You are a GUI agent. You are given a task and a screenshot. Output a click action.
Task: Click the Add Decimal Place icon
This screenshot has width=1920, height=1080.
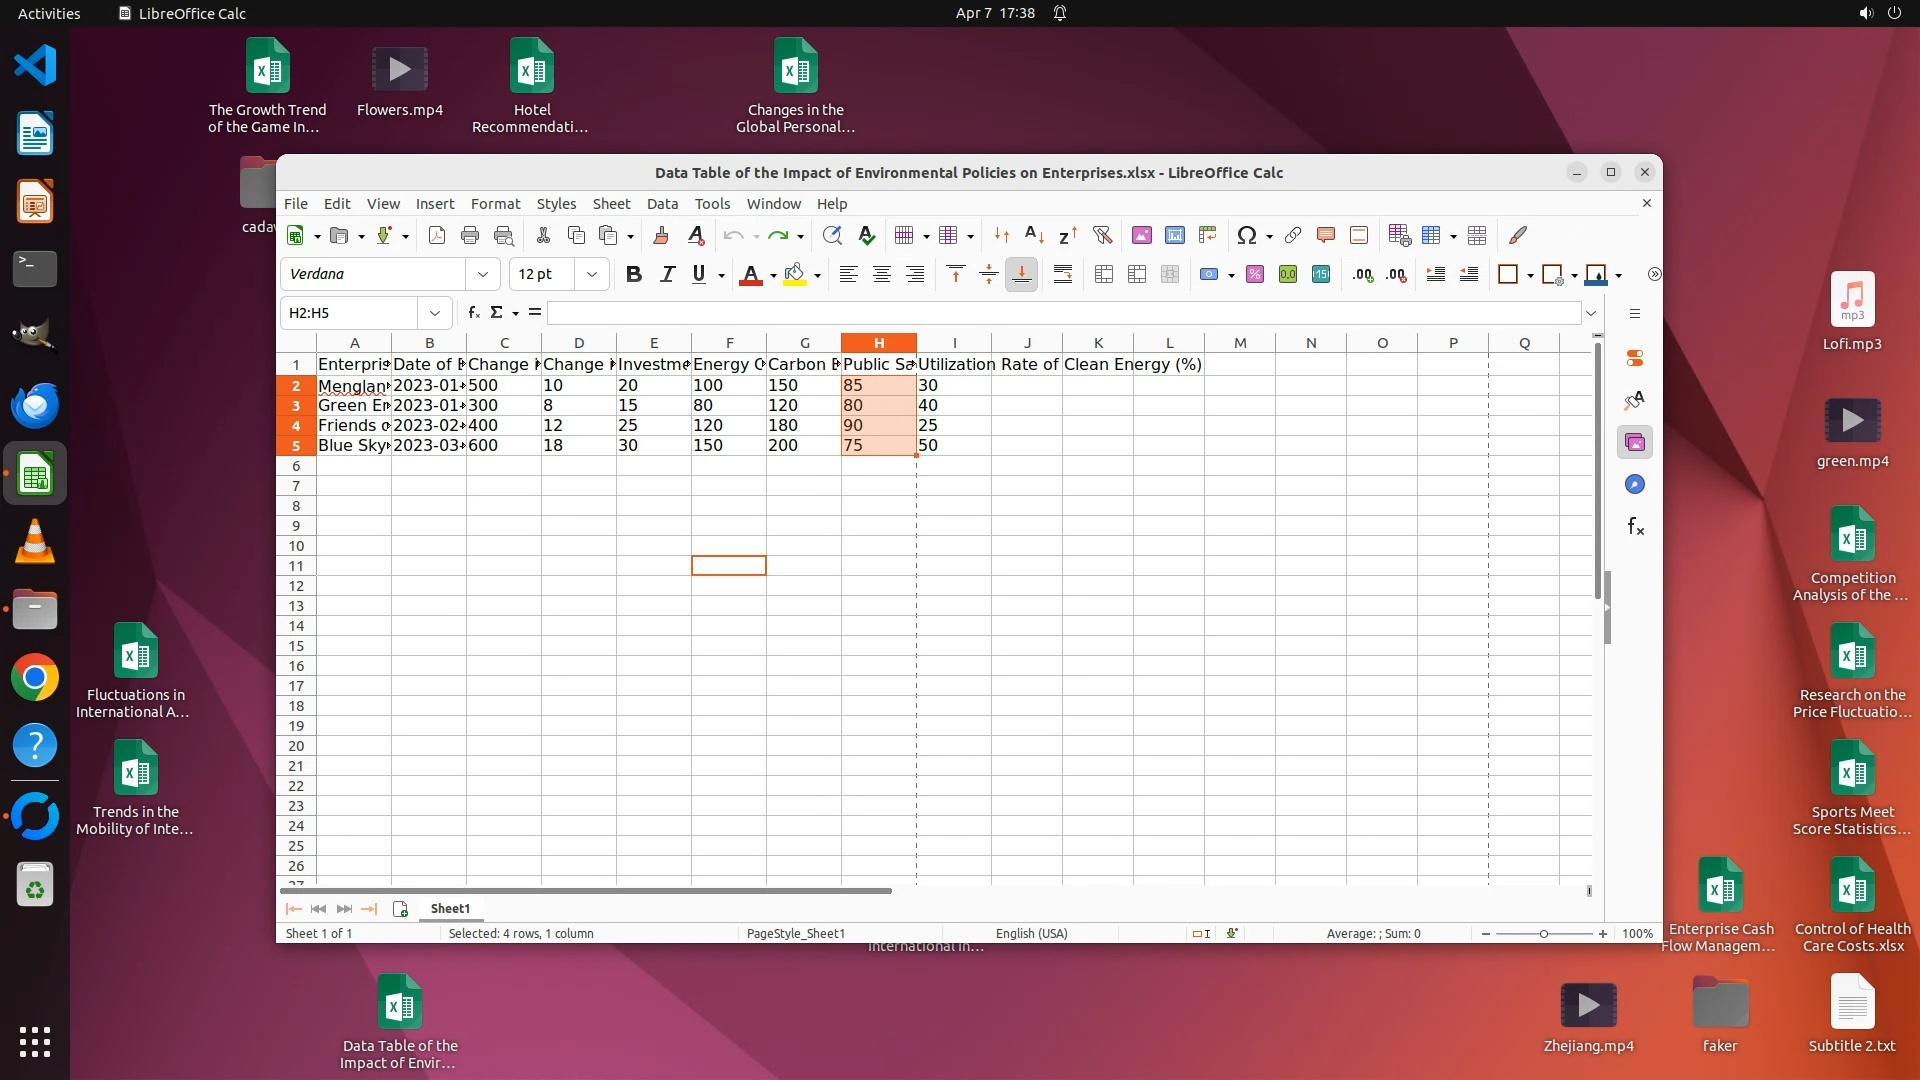[x=1363, y=275]
